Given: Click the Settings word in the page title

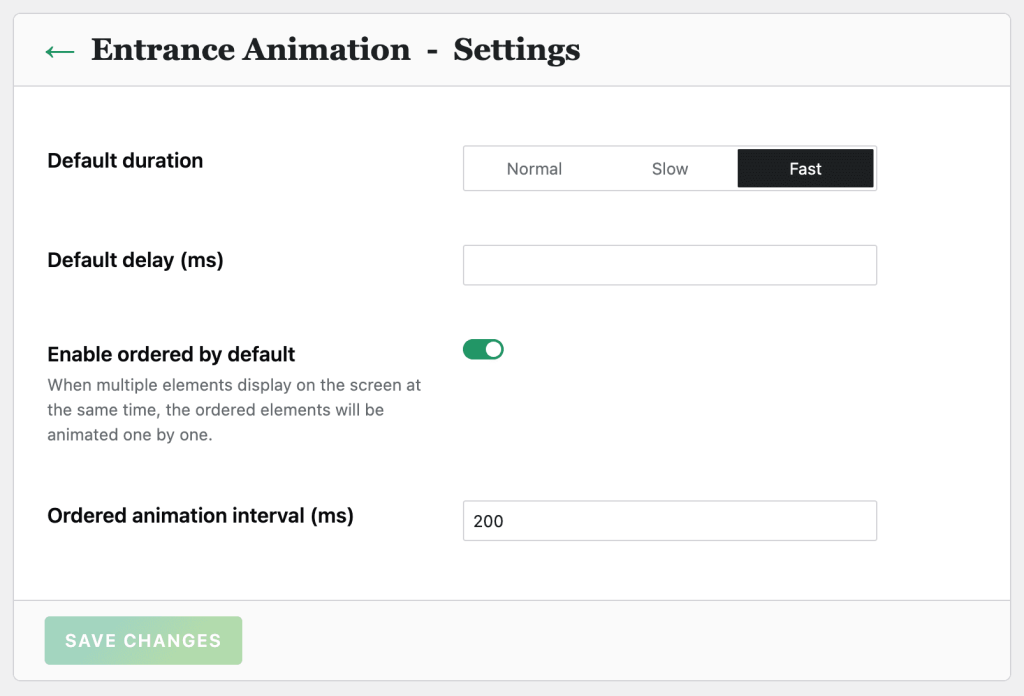Looking at the screenshot, I should point(516,50).
